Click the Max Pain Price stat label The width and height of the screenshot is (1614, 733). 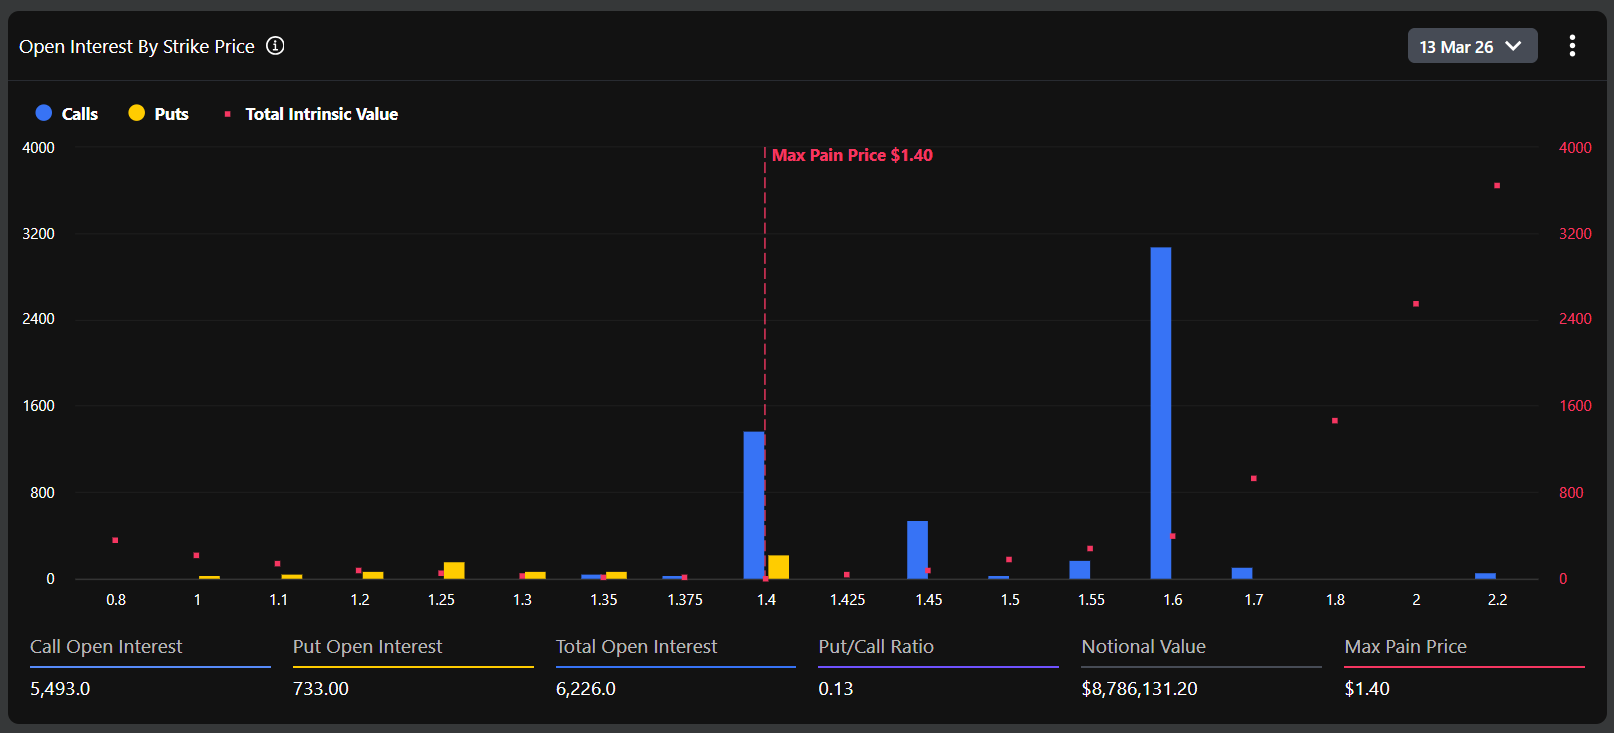tap(1405, 647)
